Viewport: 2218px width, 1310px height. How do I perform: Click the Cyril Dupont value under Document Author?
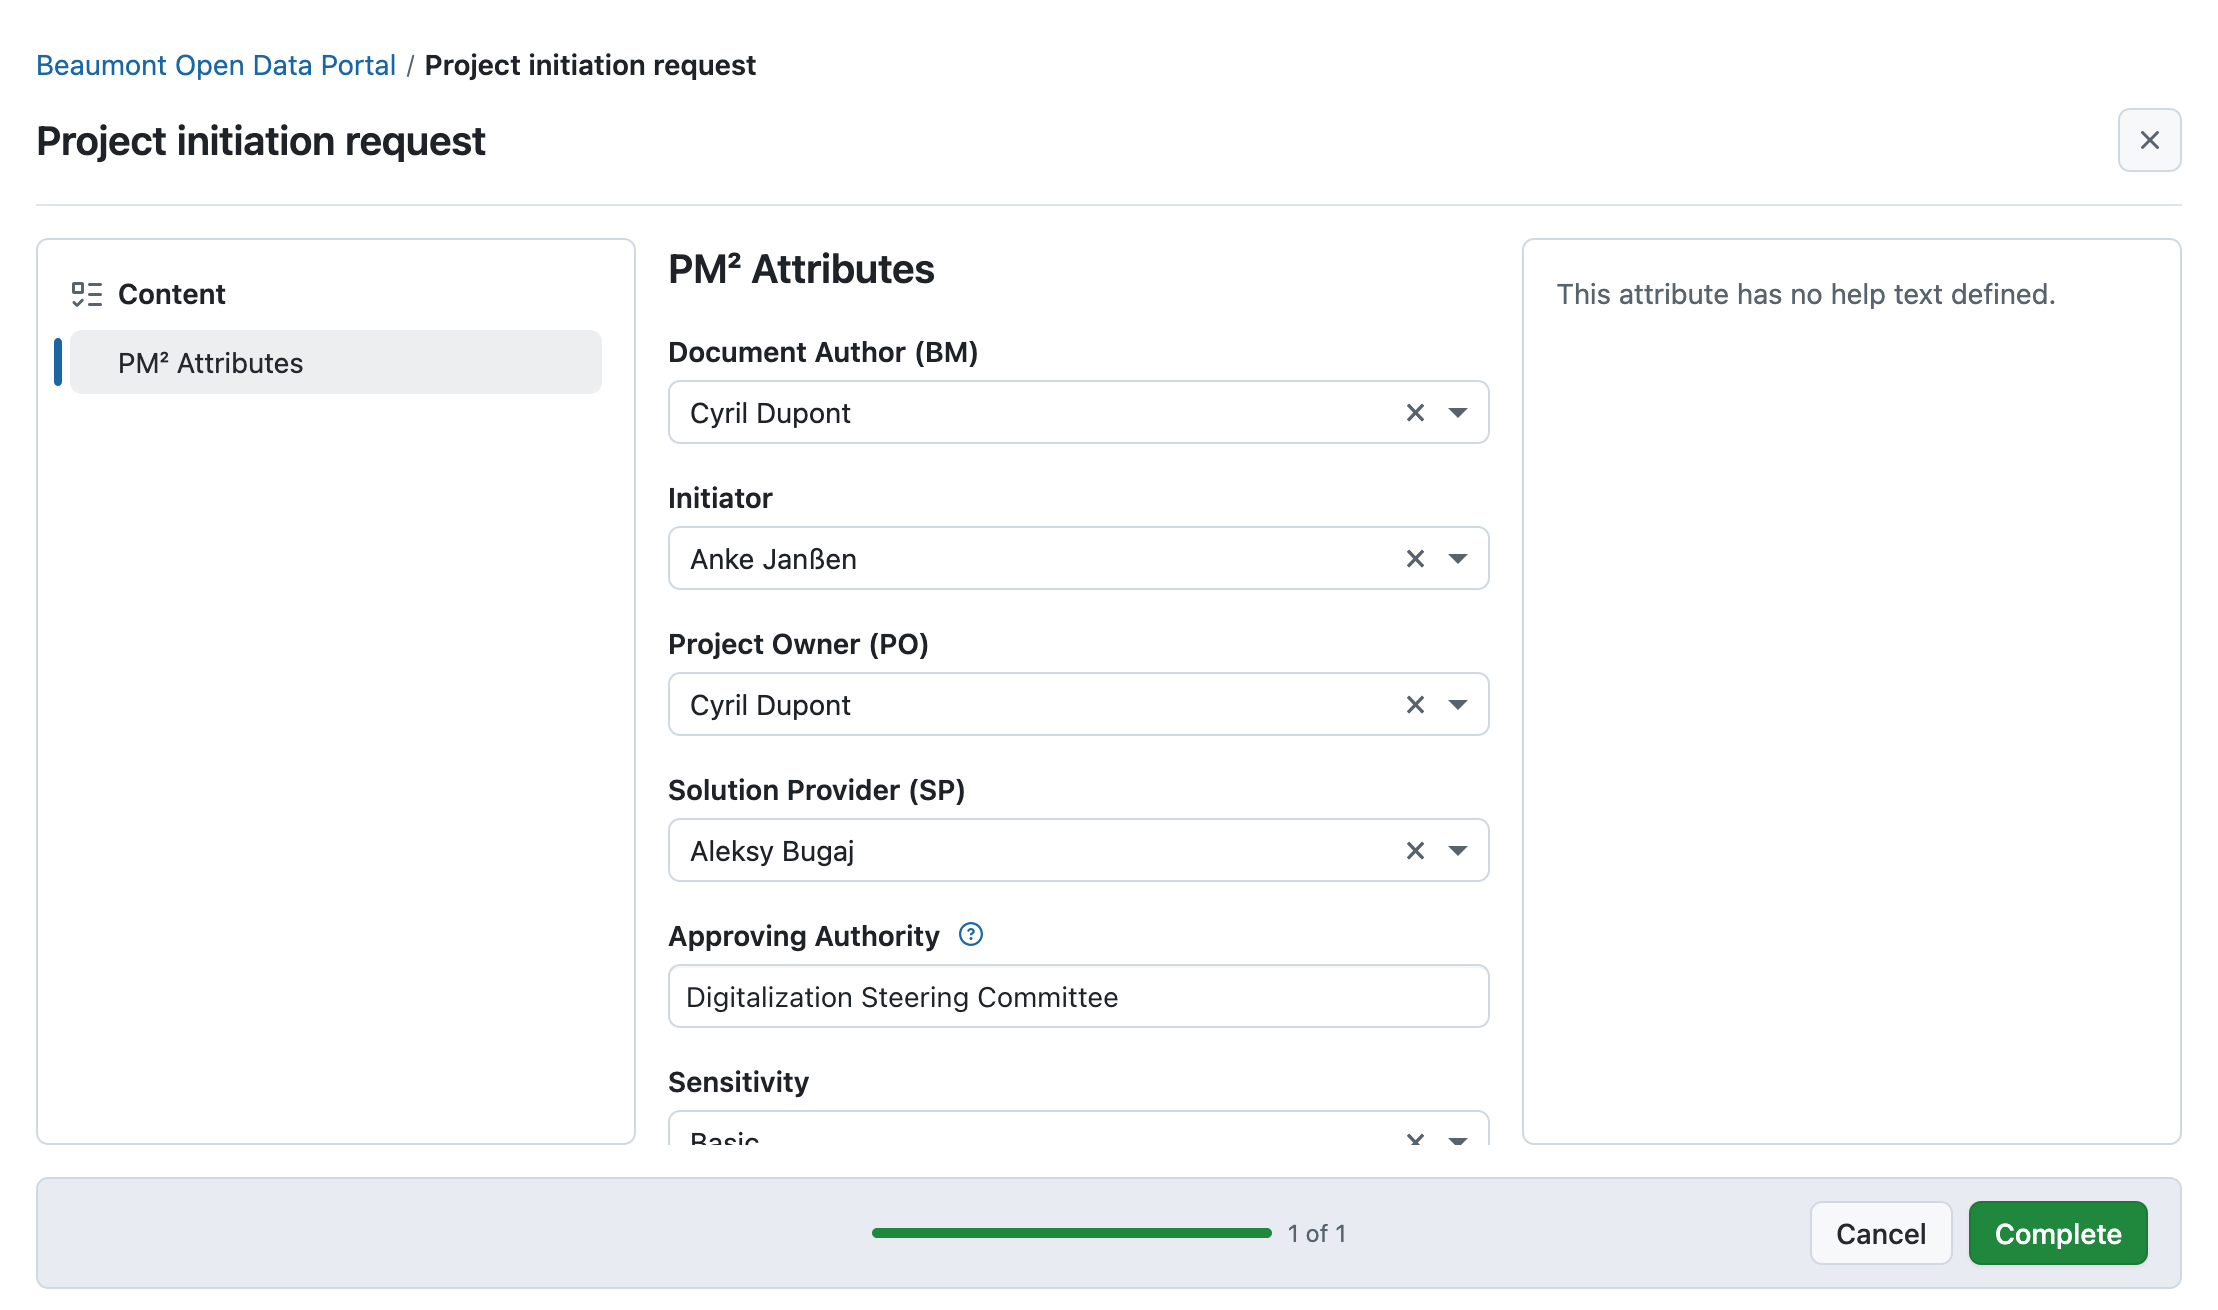770,413
